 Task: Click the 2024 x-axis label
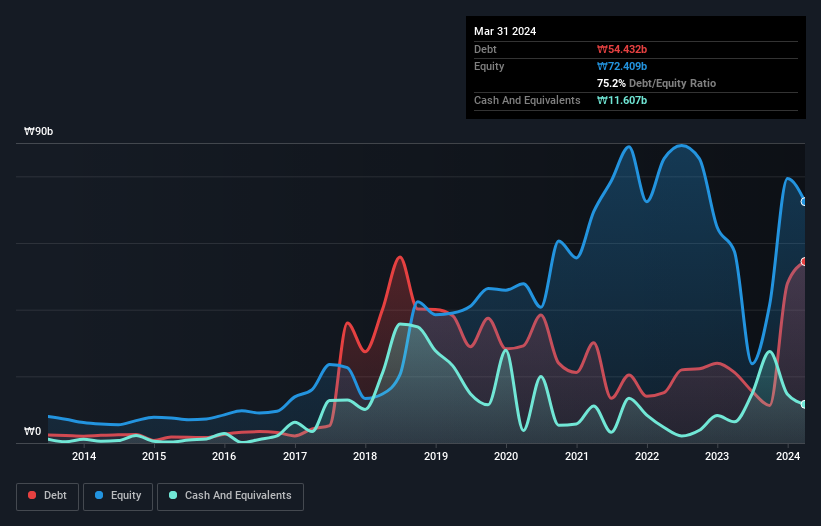click(787, 456)
